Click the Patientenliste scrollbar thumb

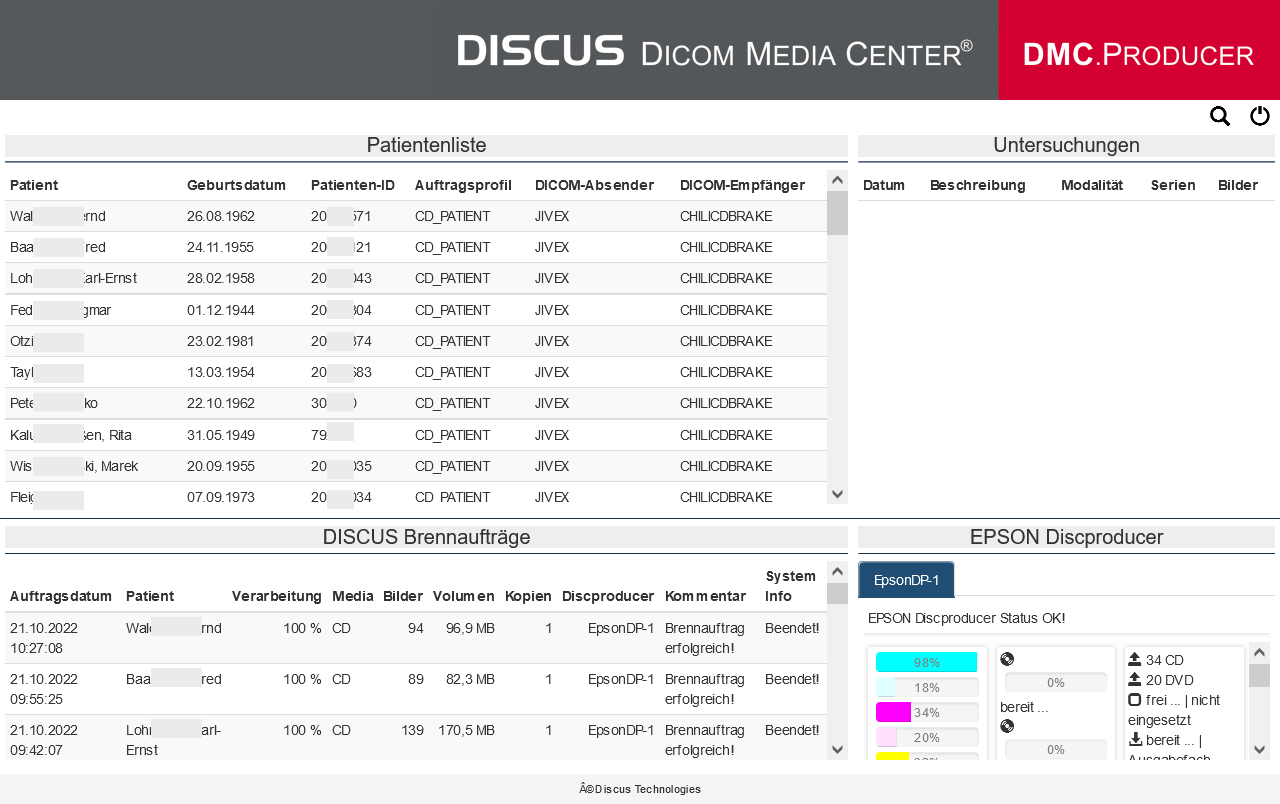pyautogui.click(x=837, y=213)
